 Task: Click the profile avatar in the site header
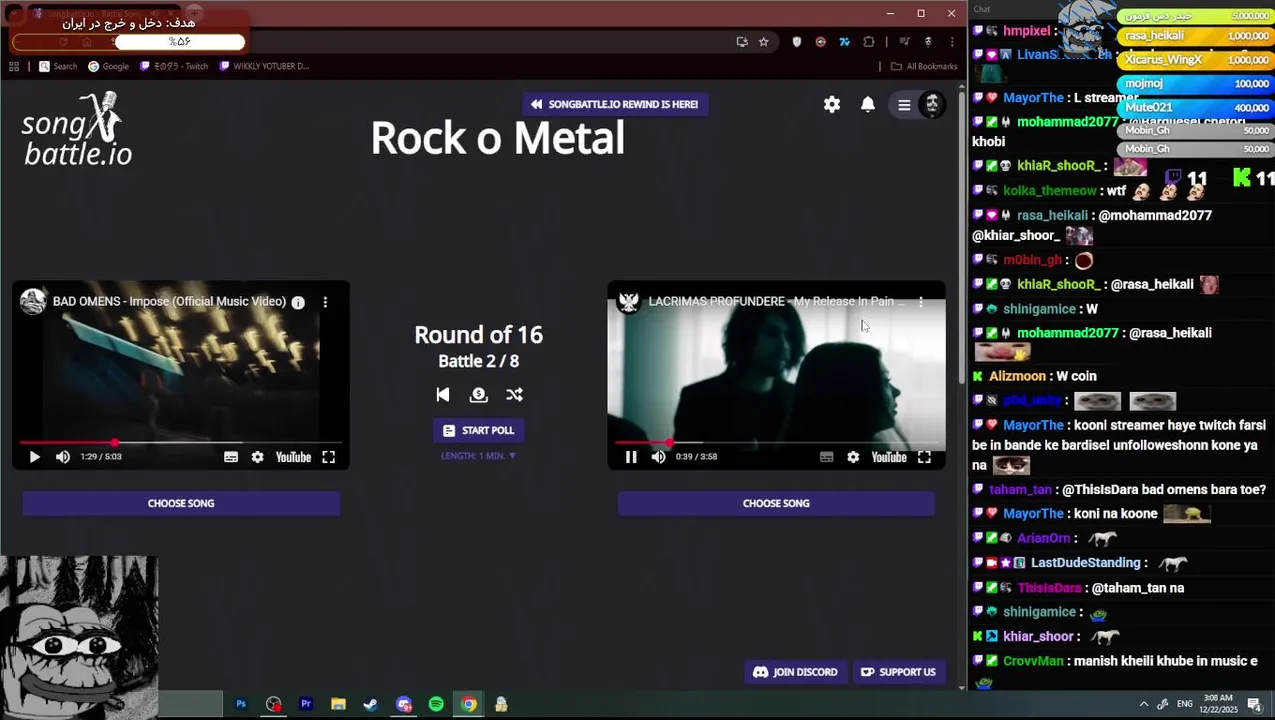[932, 104]
